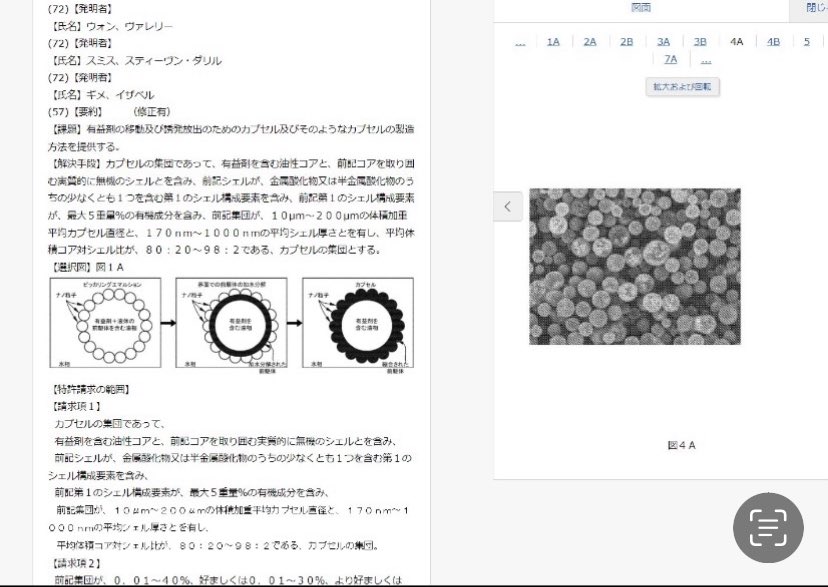Open figure page 7A
Screen dimensions: 828x587
pos(670,58)
